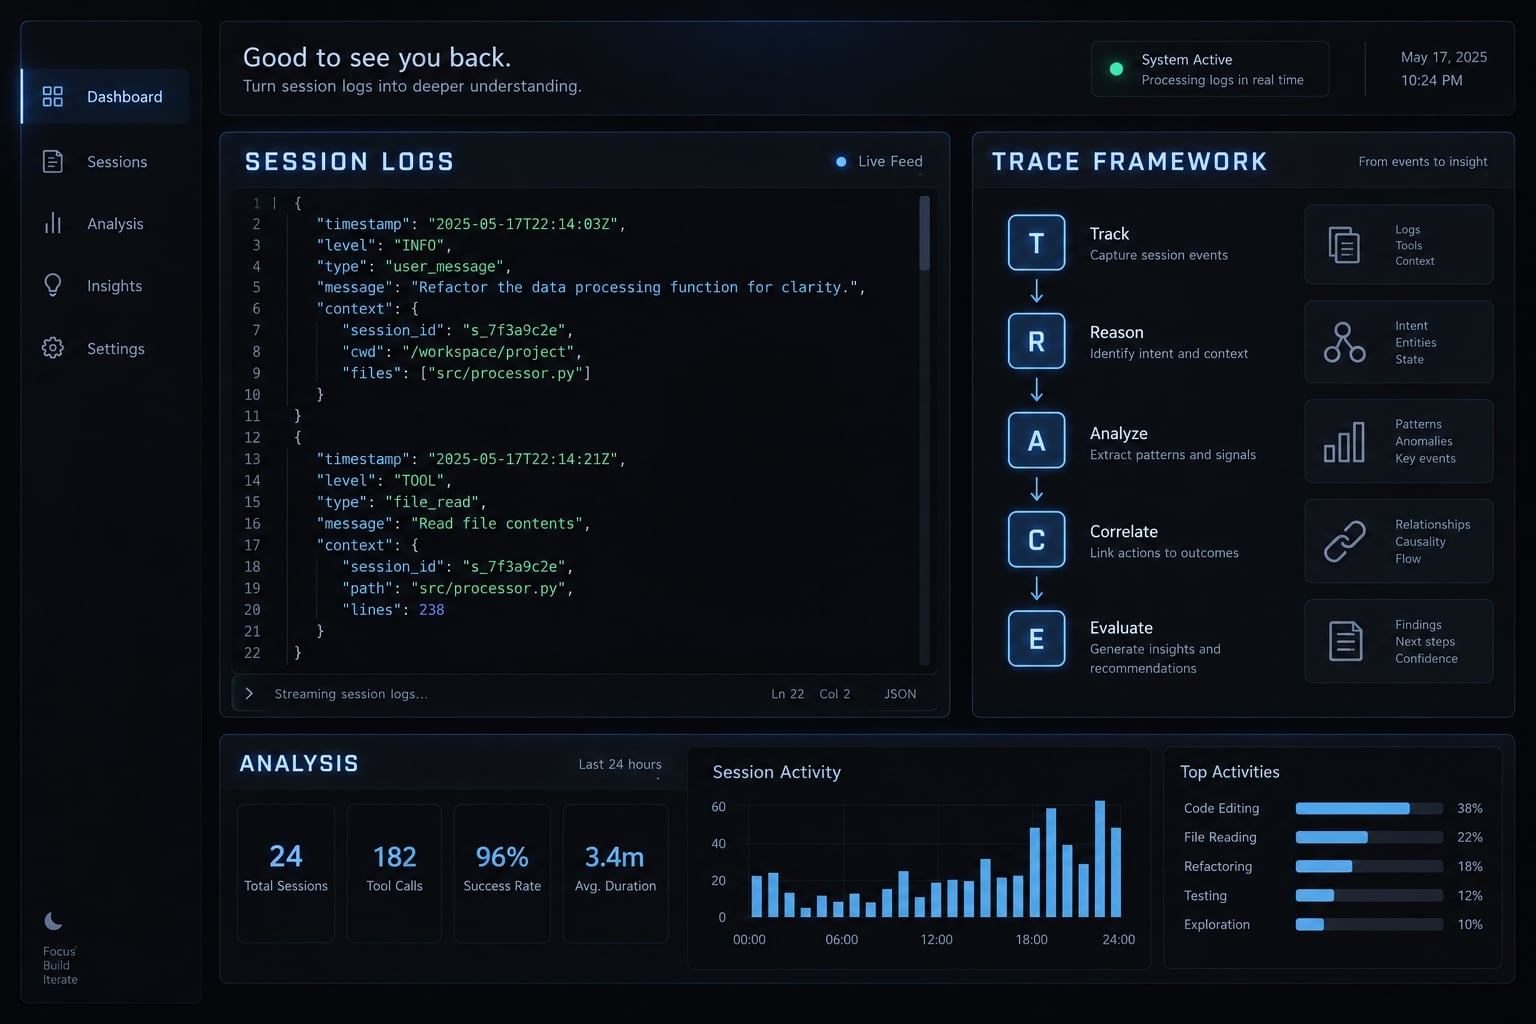Viewport: 1536px width, 1024px height.
Task: Open the Settings gear icon
Action: click(x=53, y=348)
